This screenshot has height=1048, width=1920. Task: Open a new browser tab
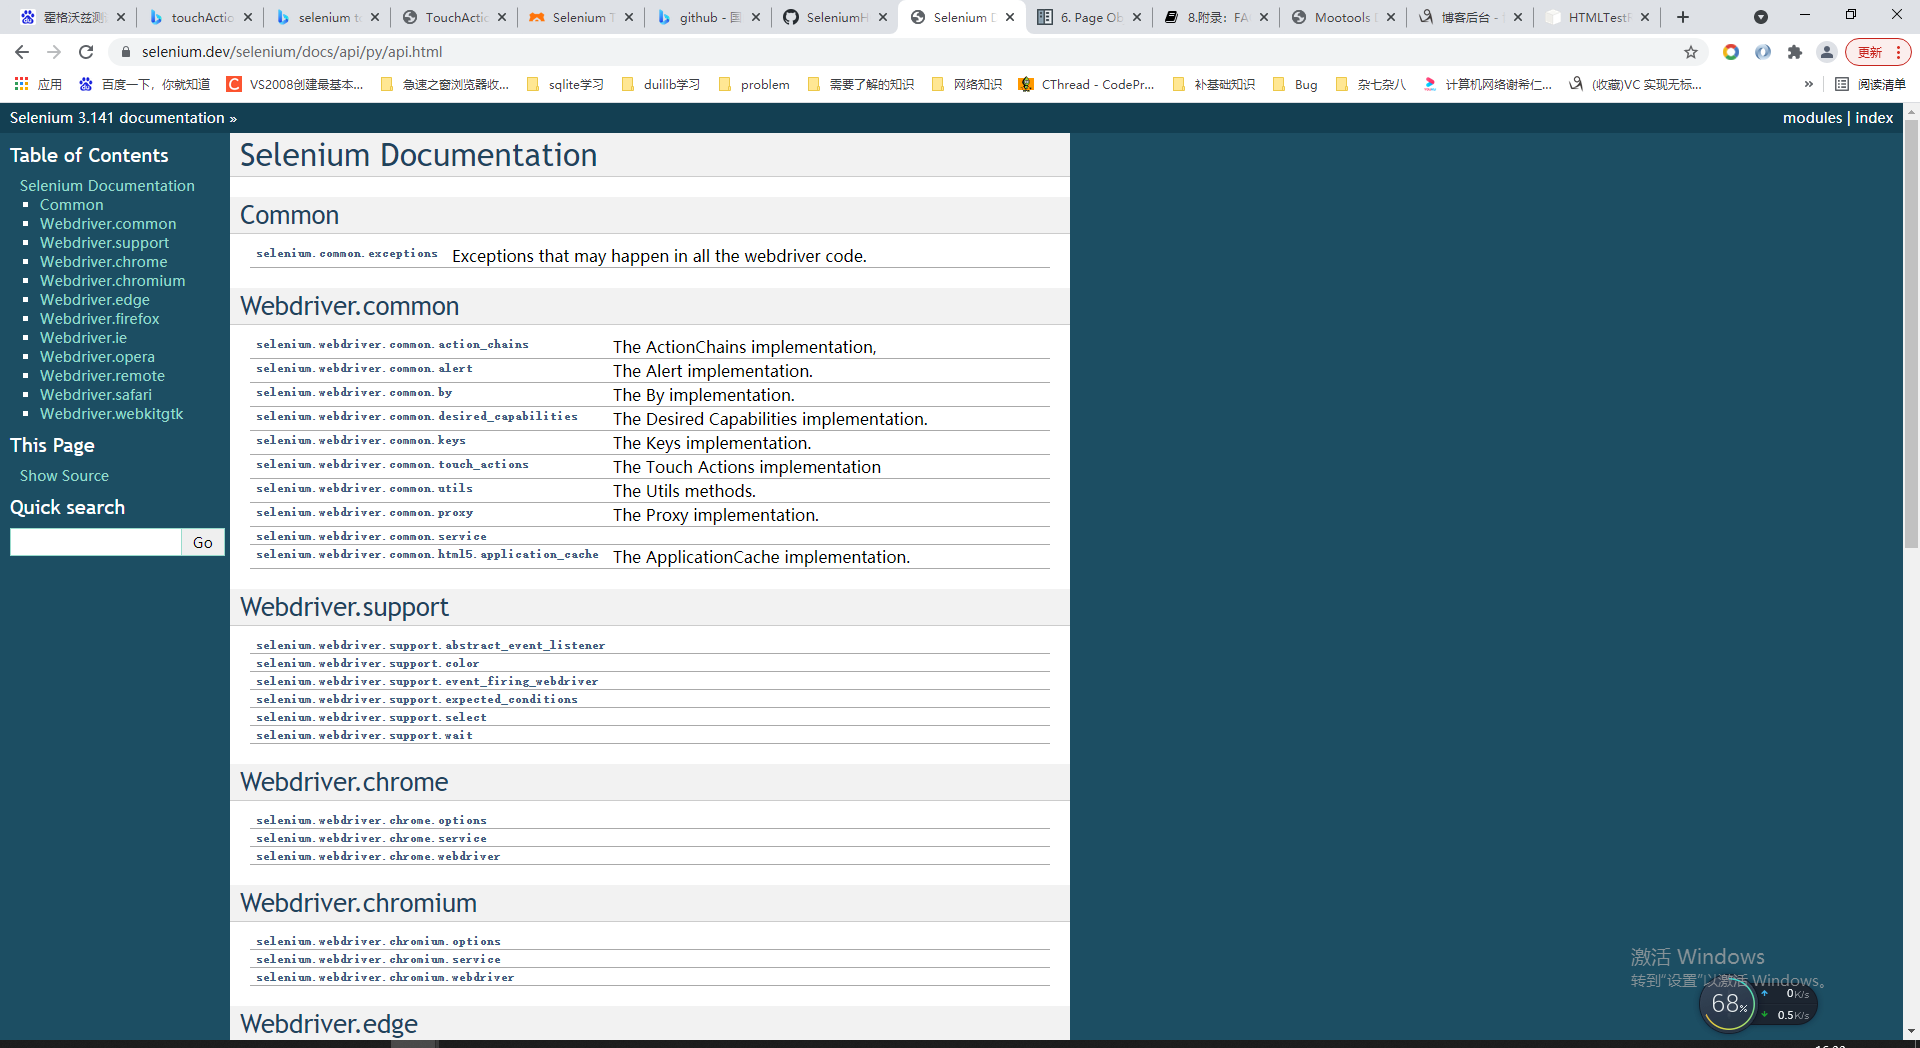point(1683,17)
